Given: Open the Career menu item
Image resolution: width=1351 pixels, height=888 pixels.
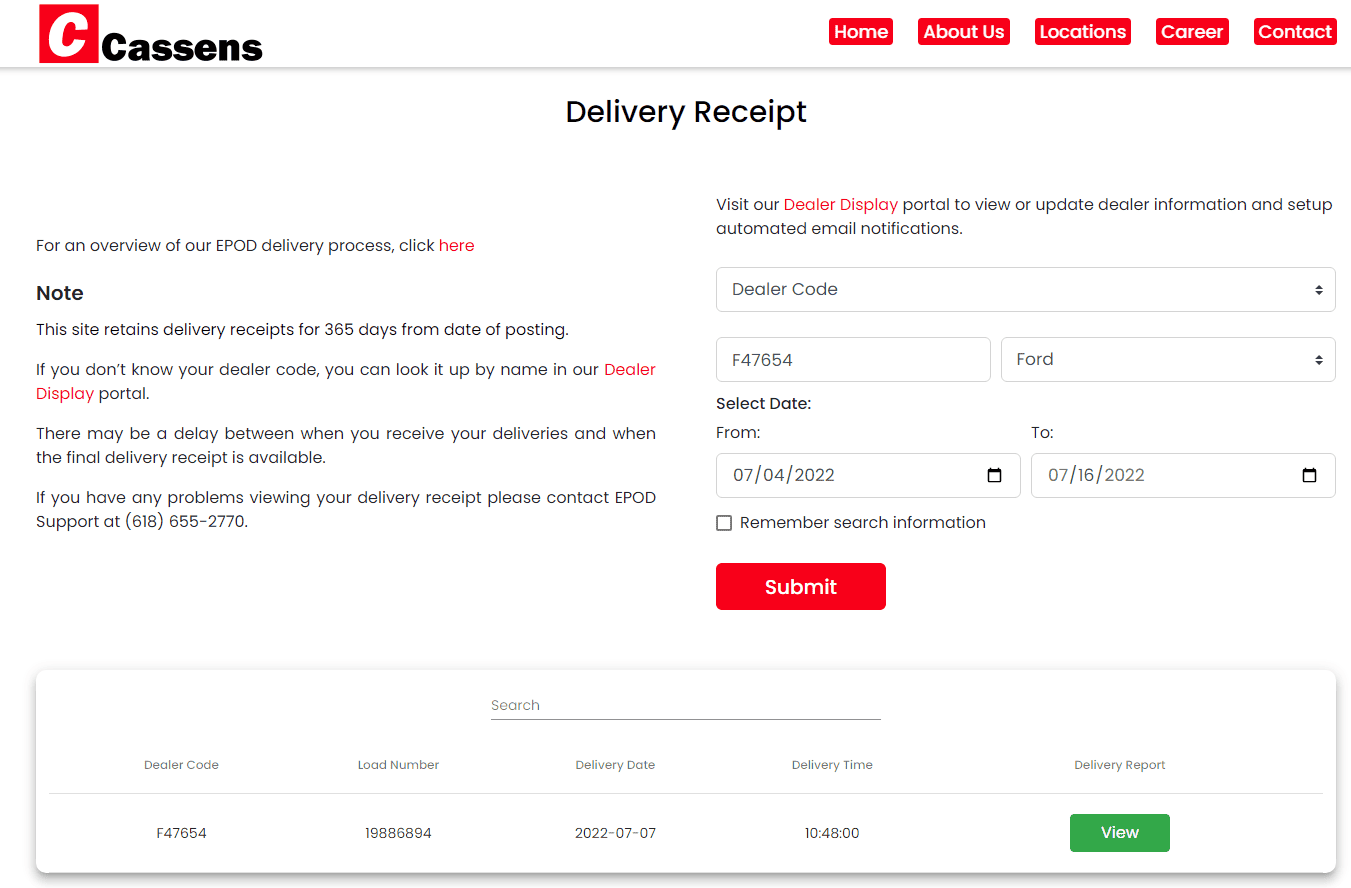Looking at the screenshot, I should pyautogui.click(x=1191, y=32).
